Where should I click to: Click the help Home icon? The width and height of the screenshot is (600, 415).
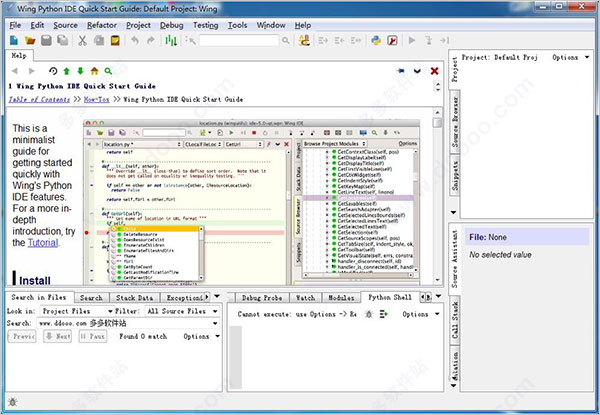click(94, 71)
